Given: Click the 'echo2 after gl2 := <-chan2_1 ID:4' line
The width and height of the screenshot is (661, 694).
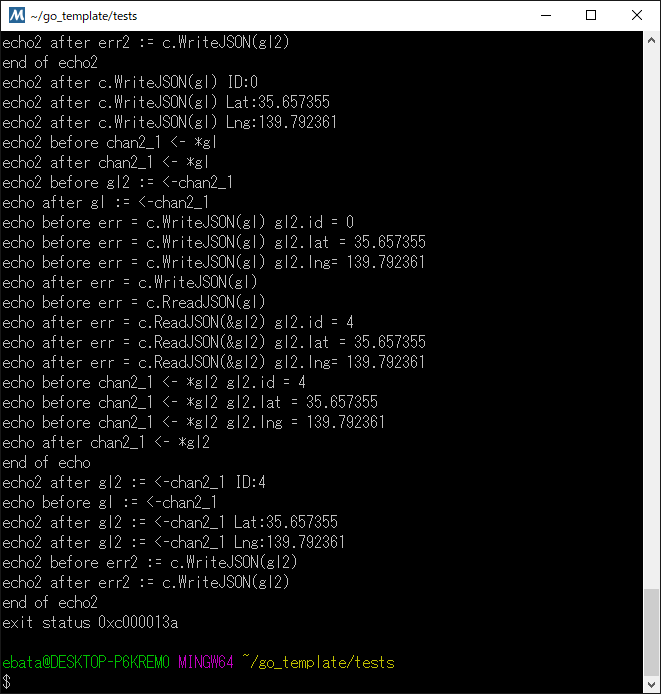Looking at the screenshot, I should point(134,482).
